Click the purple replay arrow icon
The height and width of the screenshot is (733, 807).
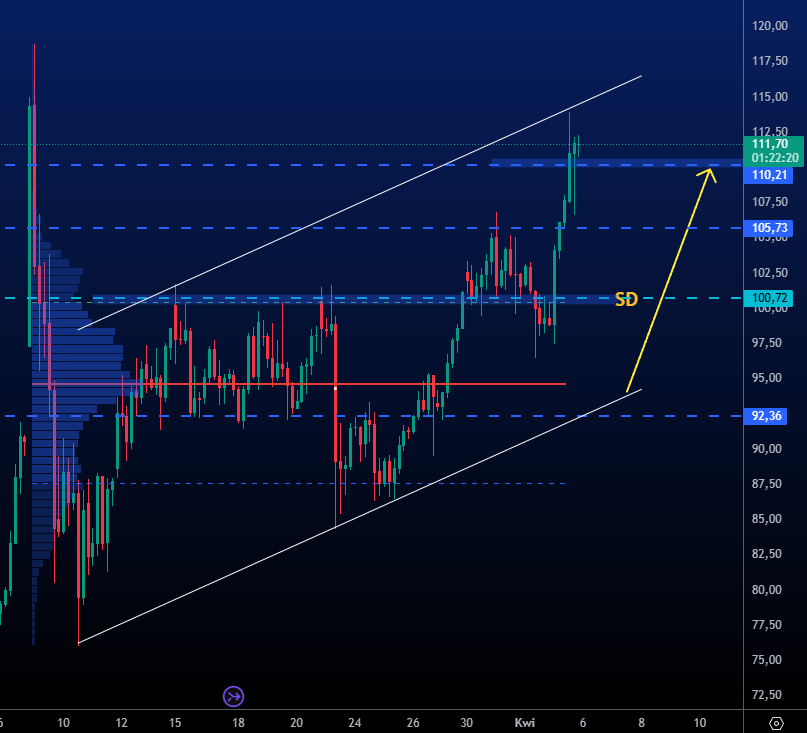(233, 696)
